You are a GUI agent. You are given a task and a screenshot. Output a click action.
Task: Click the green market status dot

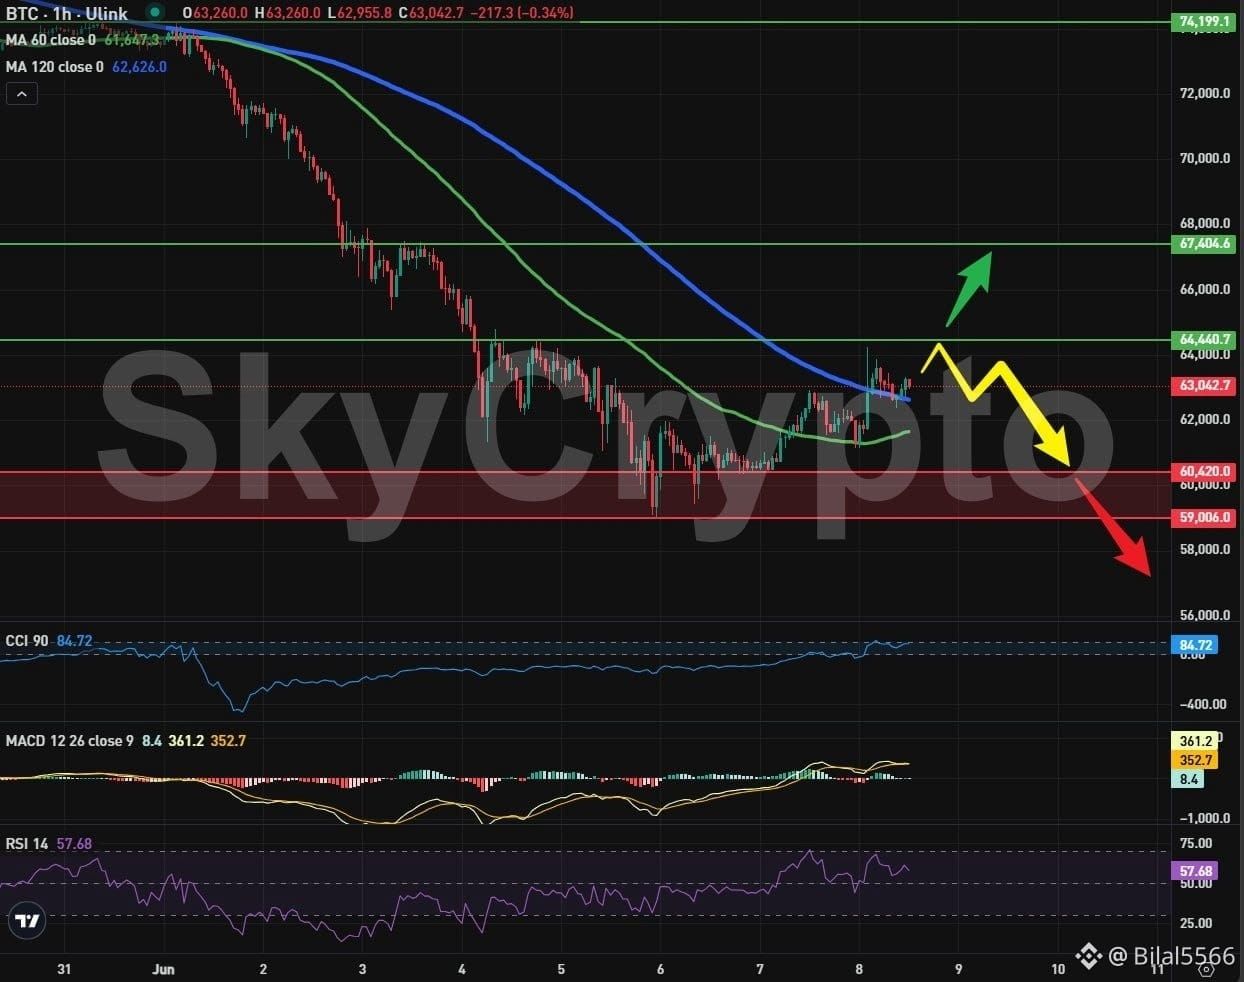pos(154,13)
